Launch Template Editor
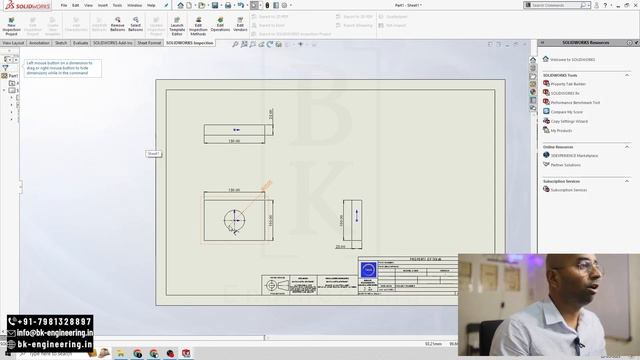The height and width of the screenshot is (360, 640). point(177,26)
